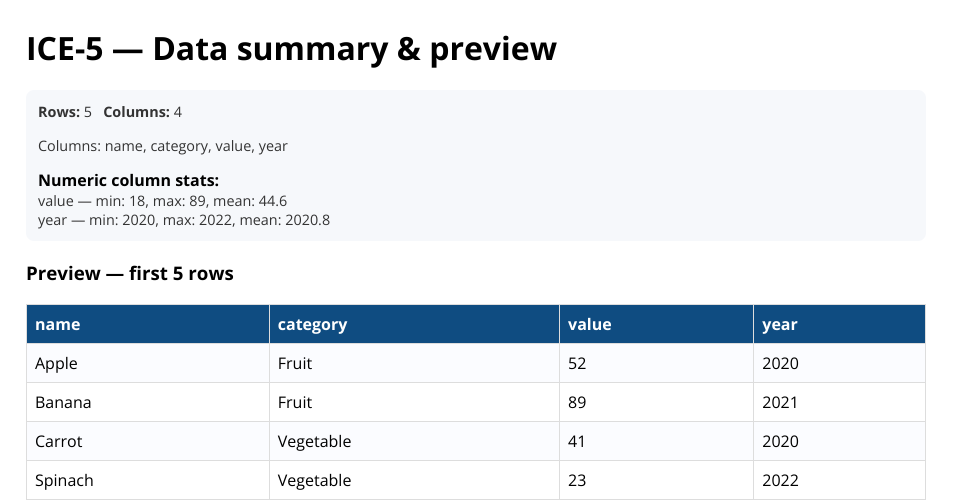
Task: Click the 'year' column header
Action: (x=779, y=324)
